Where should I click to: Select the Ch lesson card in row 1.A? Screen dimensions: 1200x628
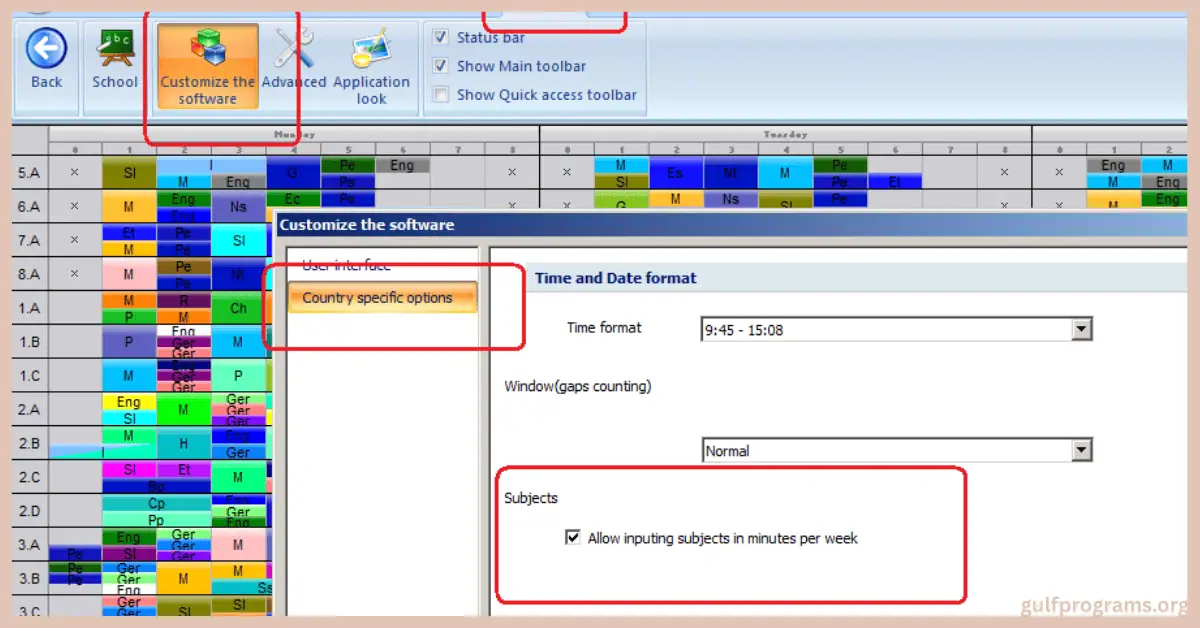click(x=238, y=308)
